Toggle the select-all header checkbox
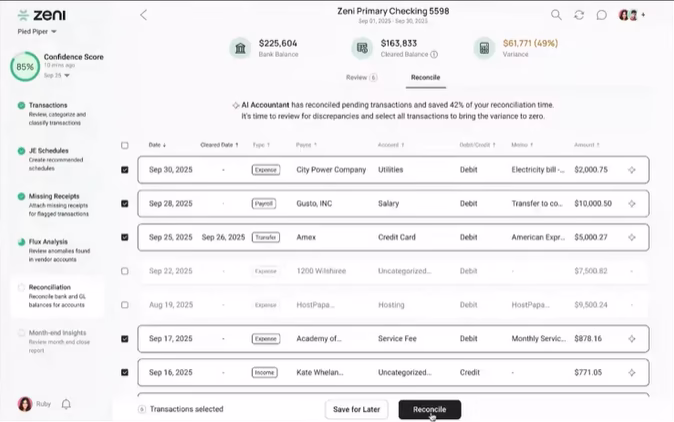 pyautogui.click(x=125, y=145)
